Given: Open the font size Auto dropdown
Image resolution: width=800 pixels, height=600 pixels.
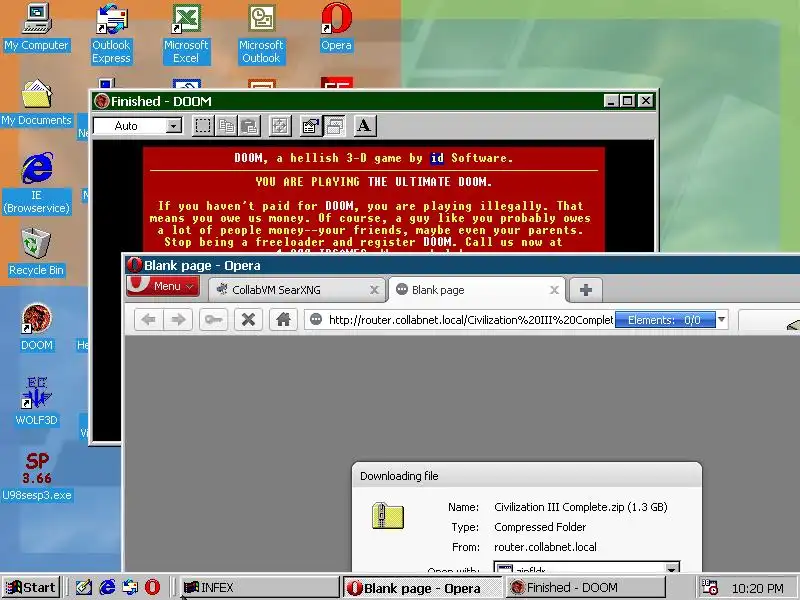Looking at the screenshot, I should 173,126.
